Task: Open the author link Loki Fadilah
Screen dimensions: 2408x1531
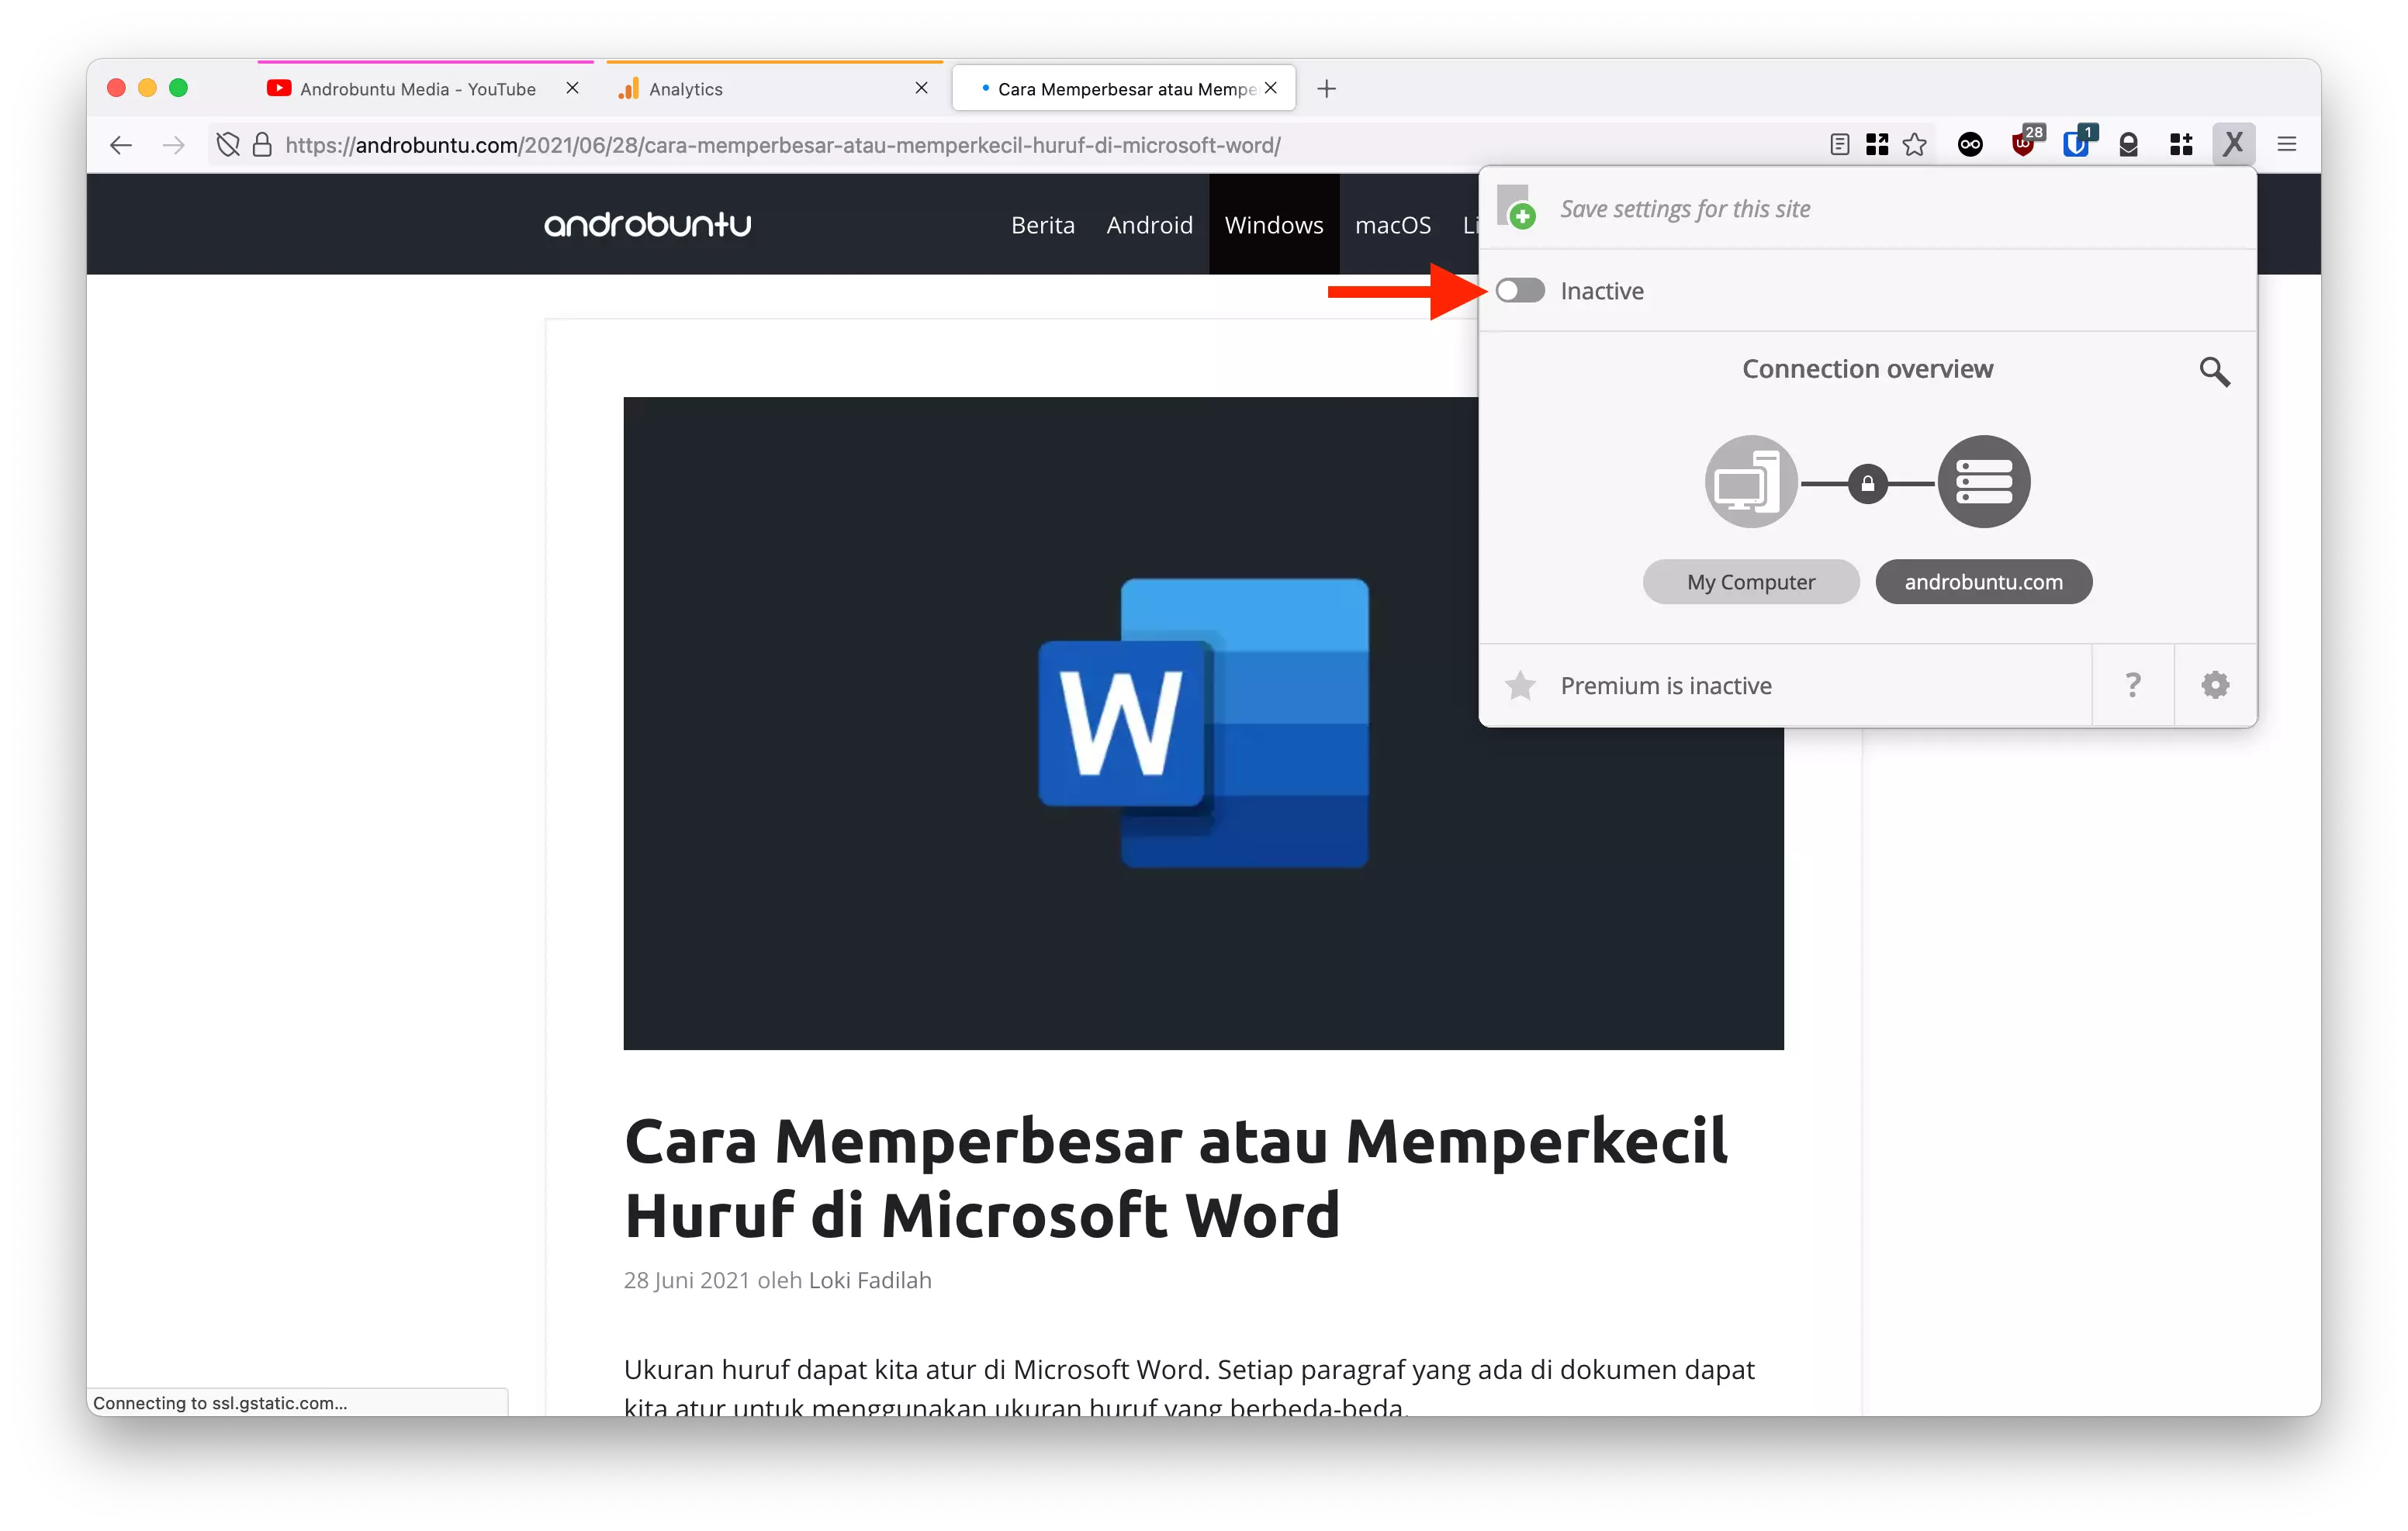Action: point(868,1280)
